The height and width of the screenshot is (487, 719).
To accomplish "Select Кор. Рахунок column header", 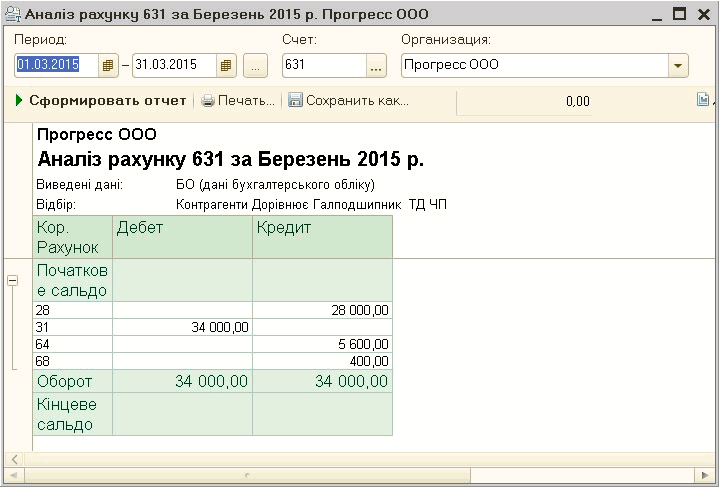I will coord(72,237).
